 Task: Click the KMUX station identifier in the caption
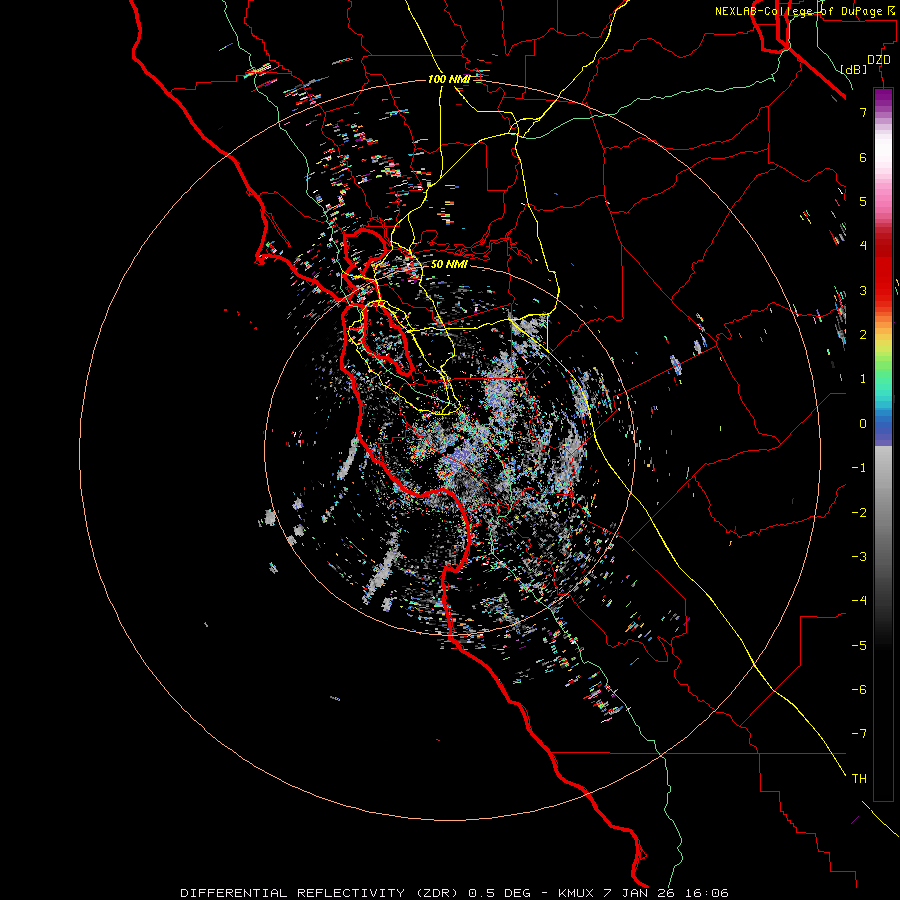[577, 893]
